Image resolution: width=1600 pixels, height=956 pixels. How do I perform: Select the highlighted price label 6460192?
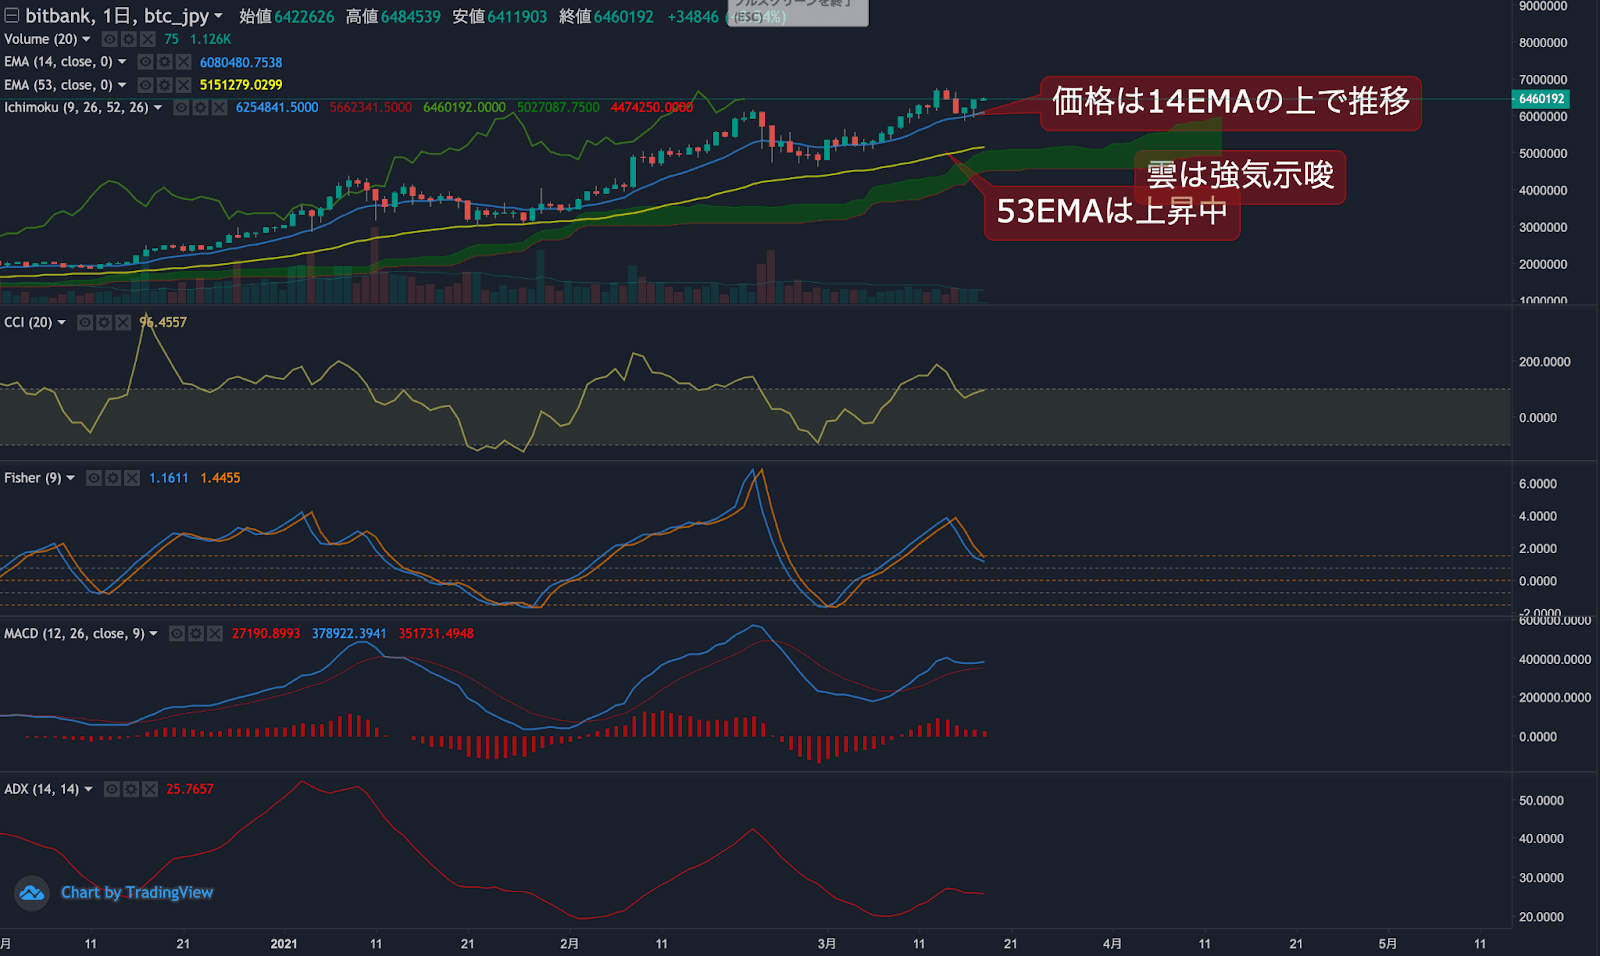[x=1540, y=100]
